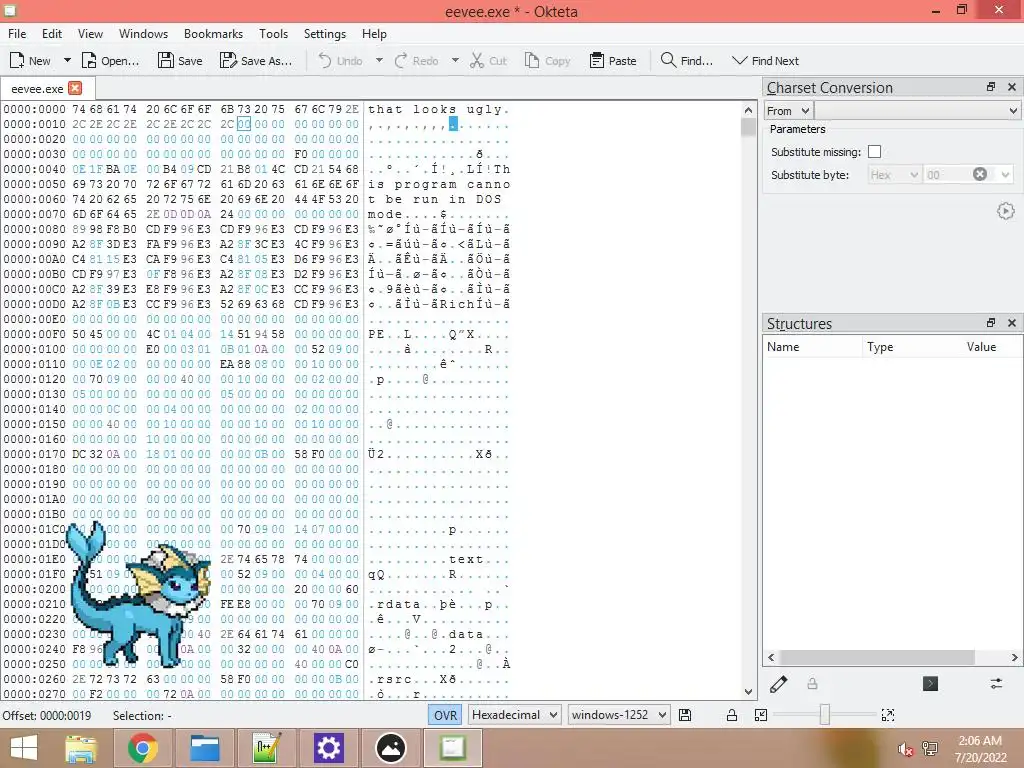The height and width of the screenshot is (768, 1024).
Task: Click the pencil edit icon in Structures
Action: pyautogui.click(x=778, y=684)
